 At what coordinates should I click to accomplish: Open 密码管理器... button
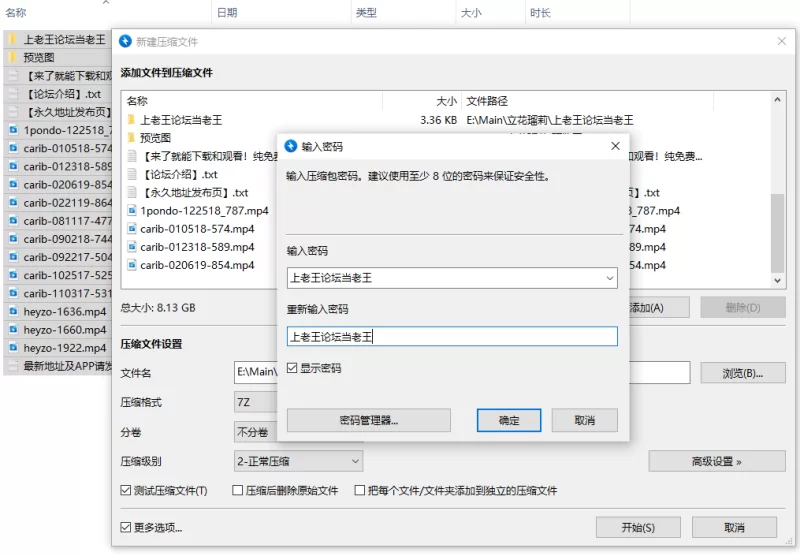[x=368, y=420]
